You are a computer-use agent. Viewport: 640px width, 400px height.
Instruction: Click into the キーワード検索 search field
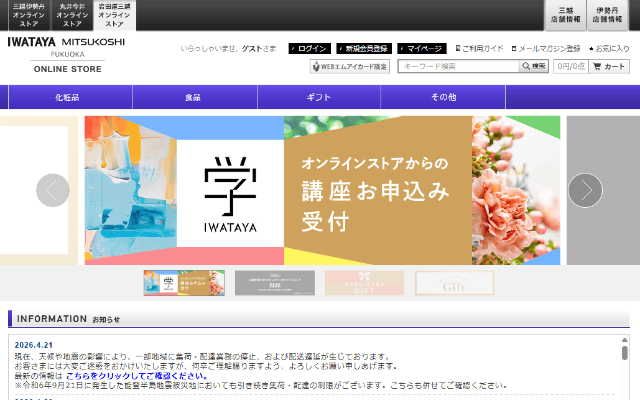click(x=459, y=66)
